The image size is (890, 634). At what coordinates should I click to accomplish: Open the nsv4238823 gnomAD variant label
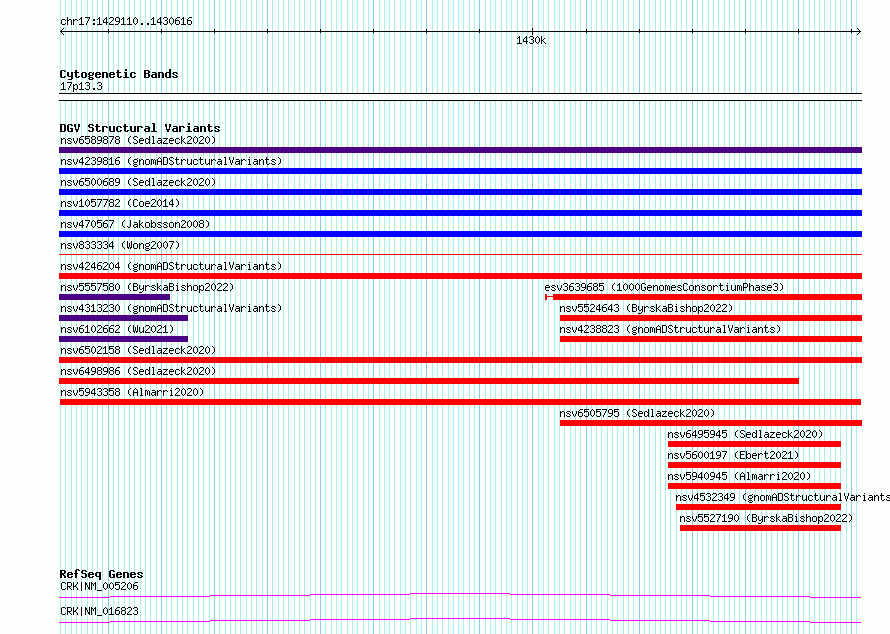point(670,329)
